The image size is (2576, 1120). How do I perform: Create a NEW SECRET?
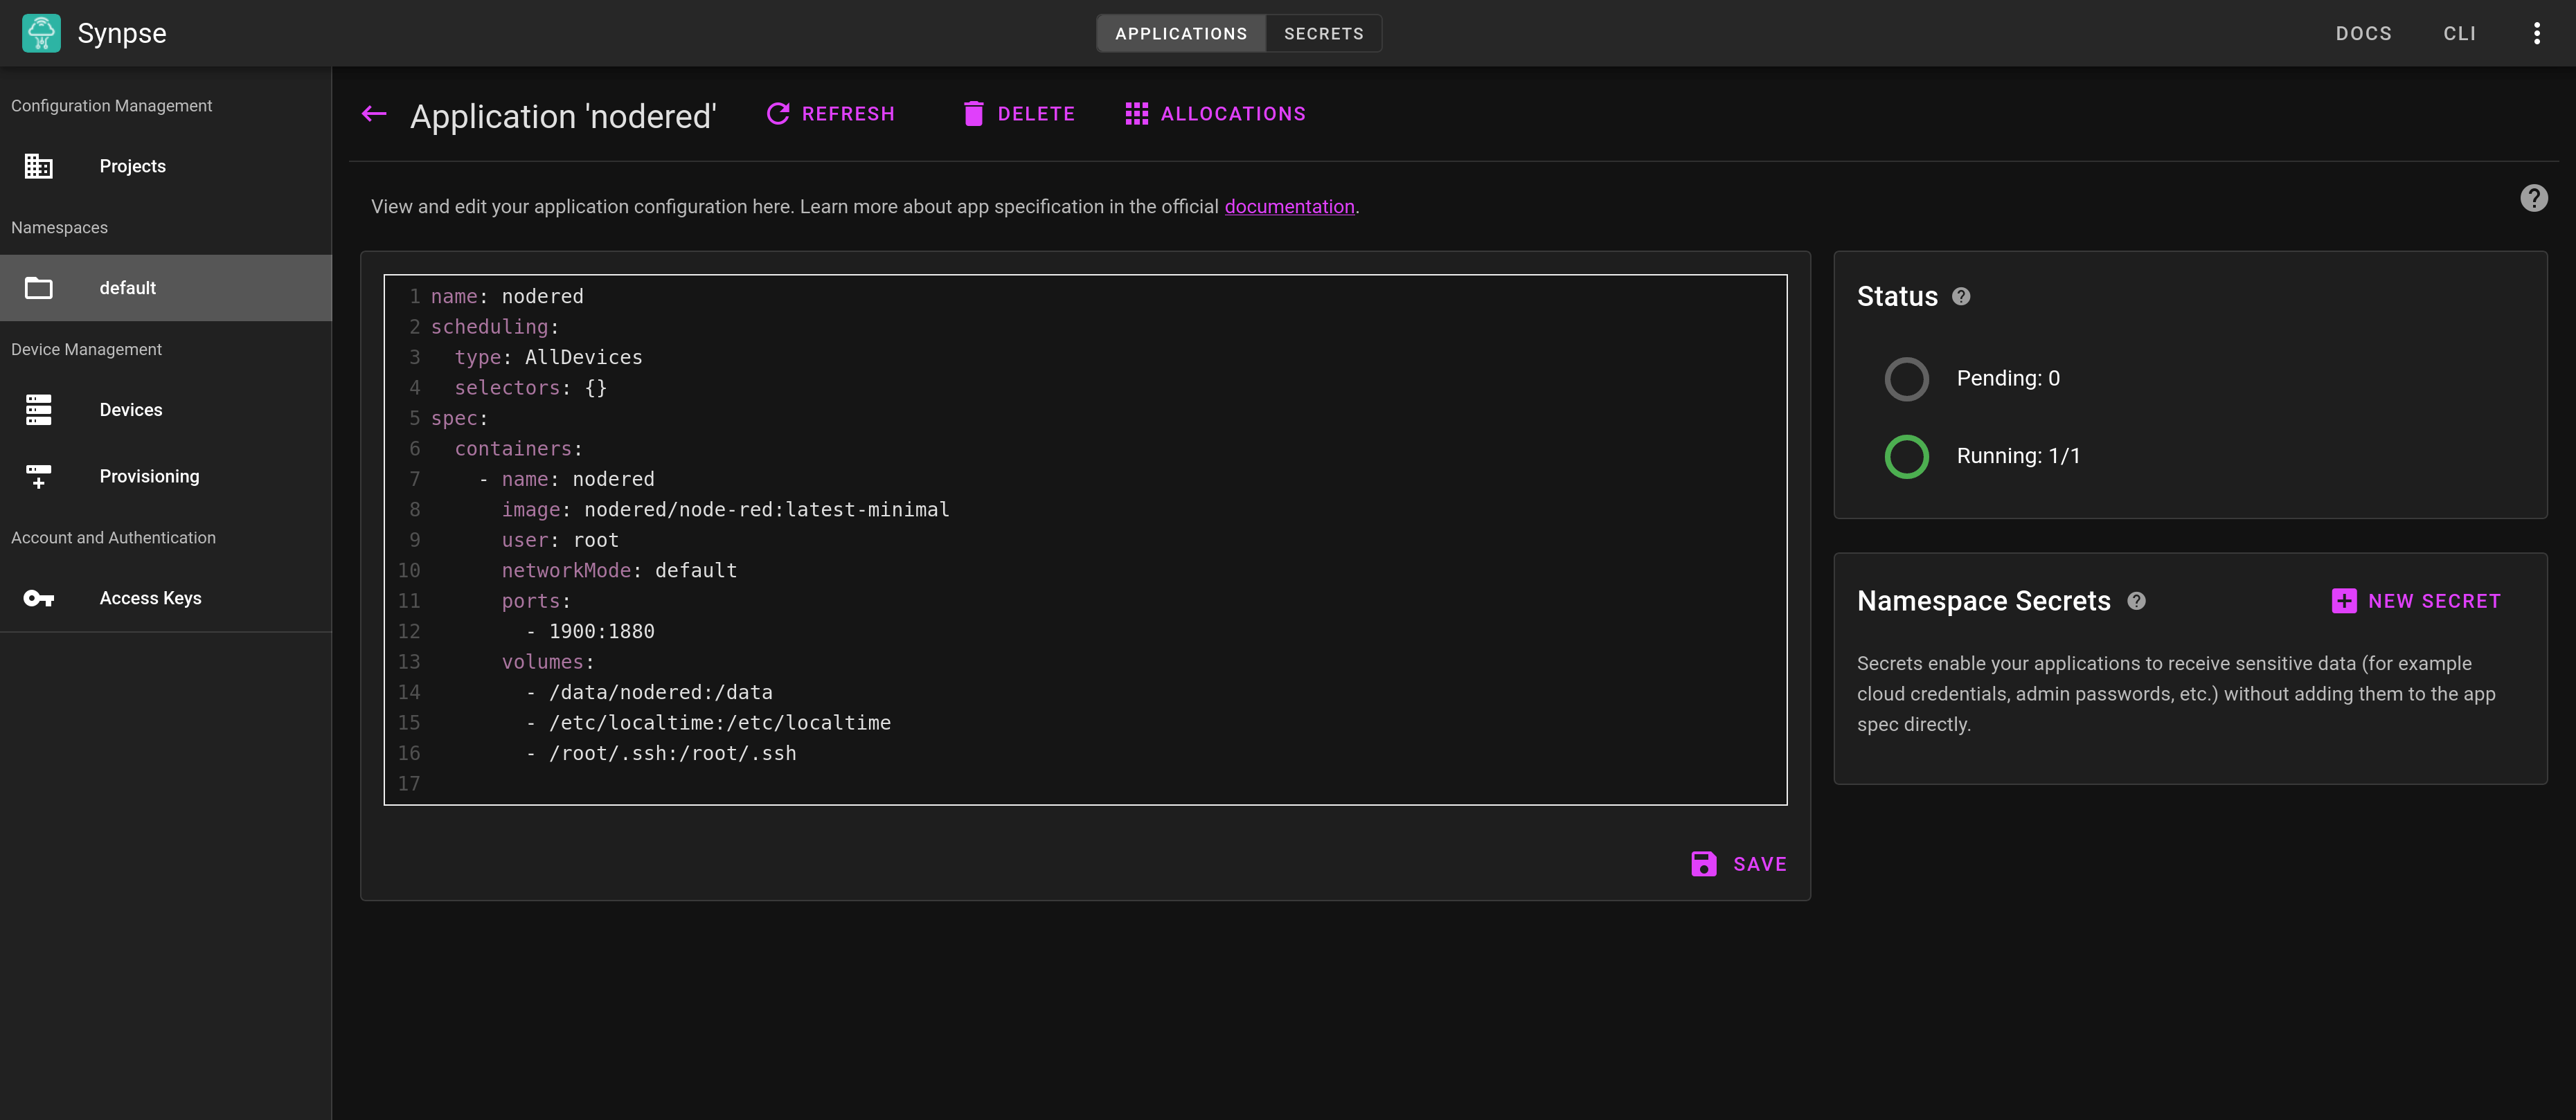click(x=2417, y=600)
